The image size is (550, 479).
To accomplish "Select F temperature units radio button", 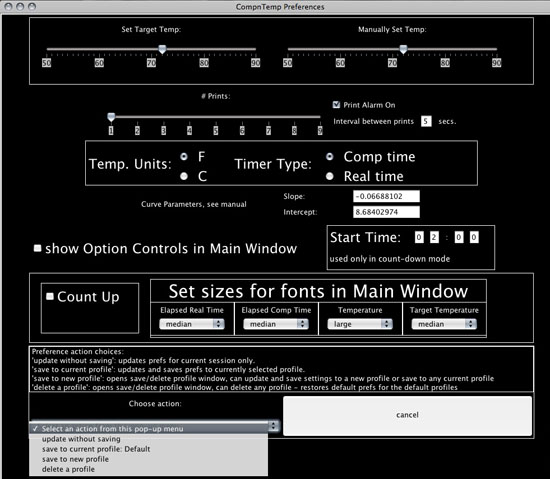I will tap(184, 157).
